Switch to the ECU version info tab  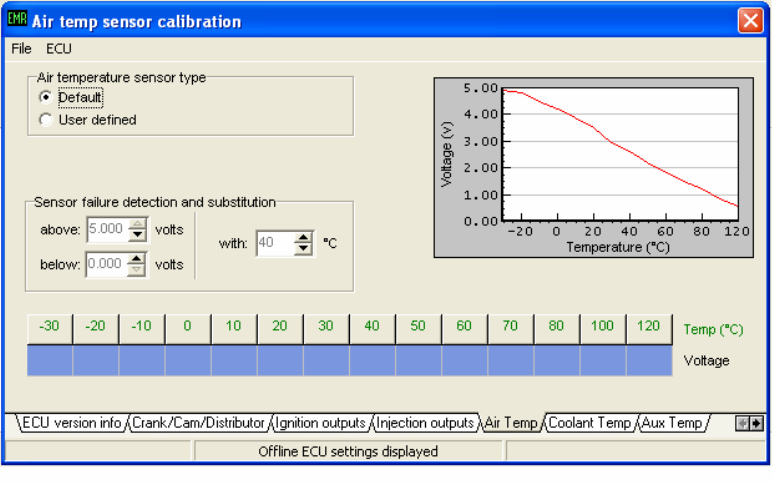[72, 423]
